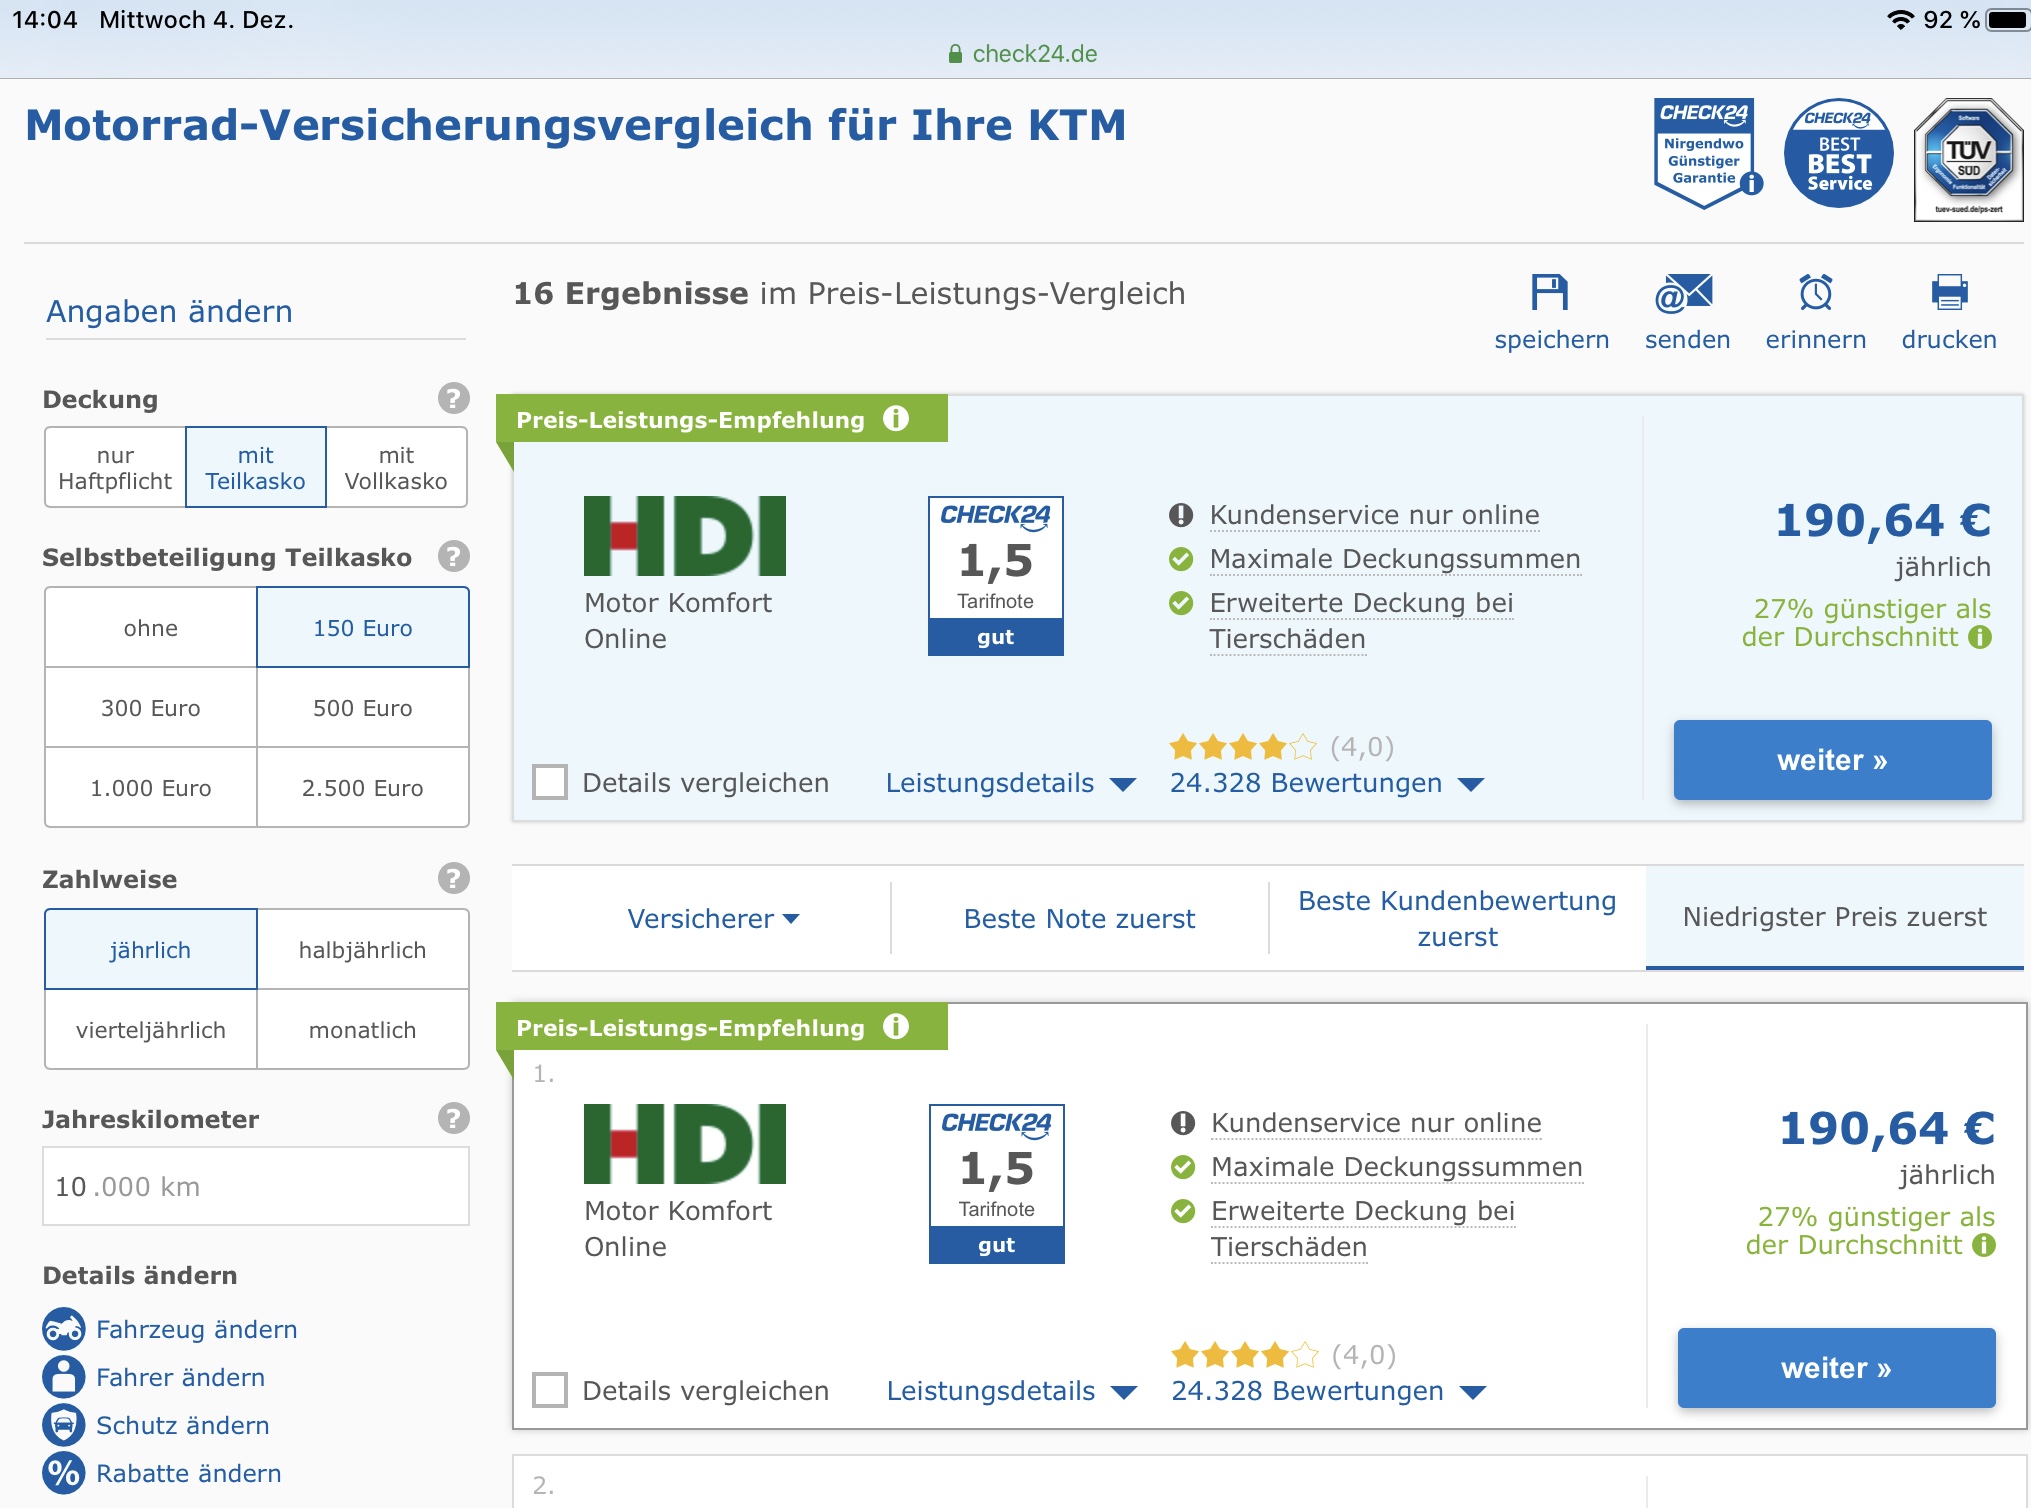This screenshot has height=1508, width=2031.
Task: Click the speichern floppy disk icon
Action: pyautogui.click(x=1549, y=293)
